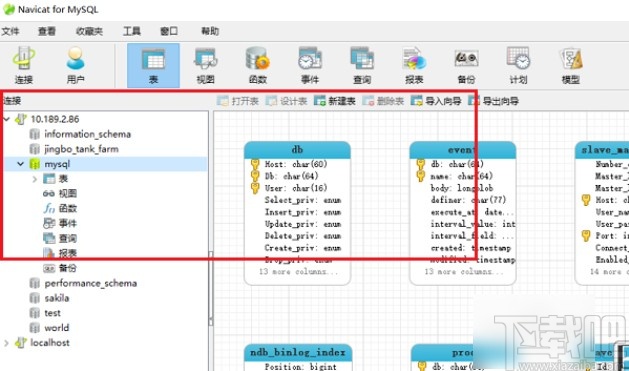Select 查询 (Queries) under mysql
Screen dimensions: 629x371
(67, 238)
